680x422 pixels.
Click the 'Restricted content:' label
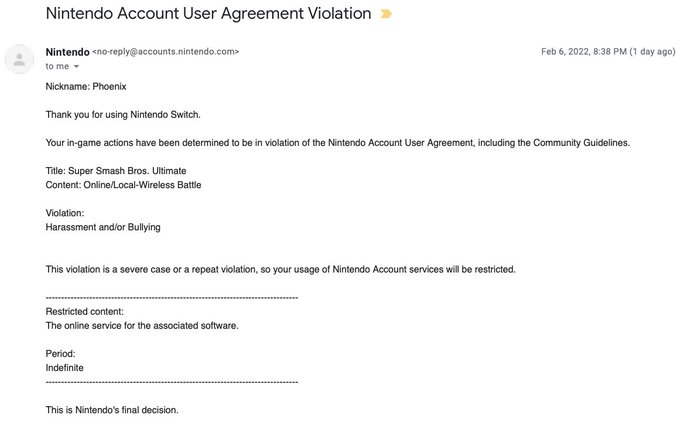click(x=85, y=311)
